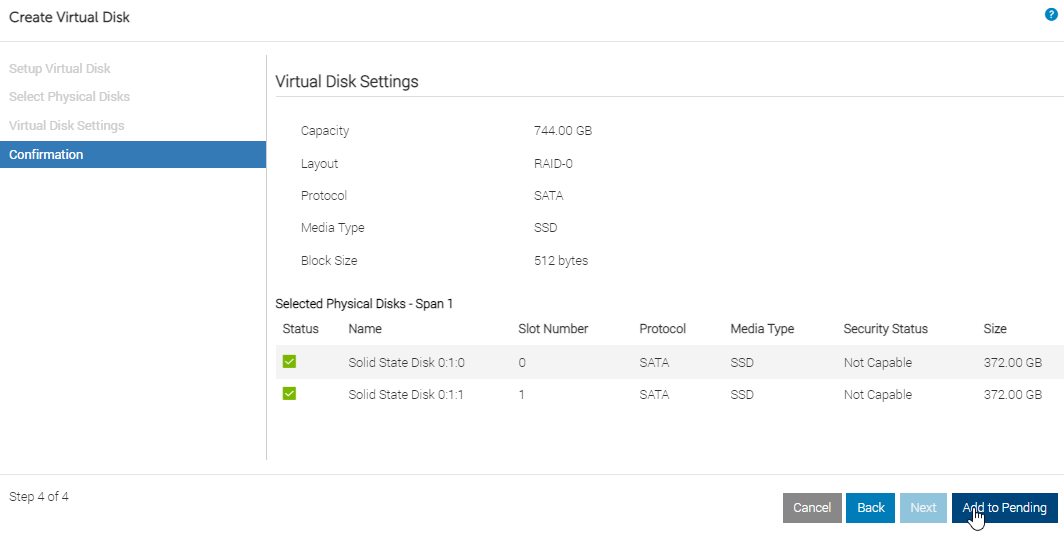Select the Solid State Disk 0:1:1 row name

[406, 395]
